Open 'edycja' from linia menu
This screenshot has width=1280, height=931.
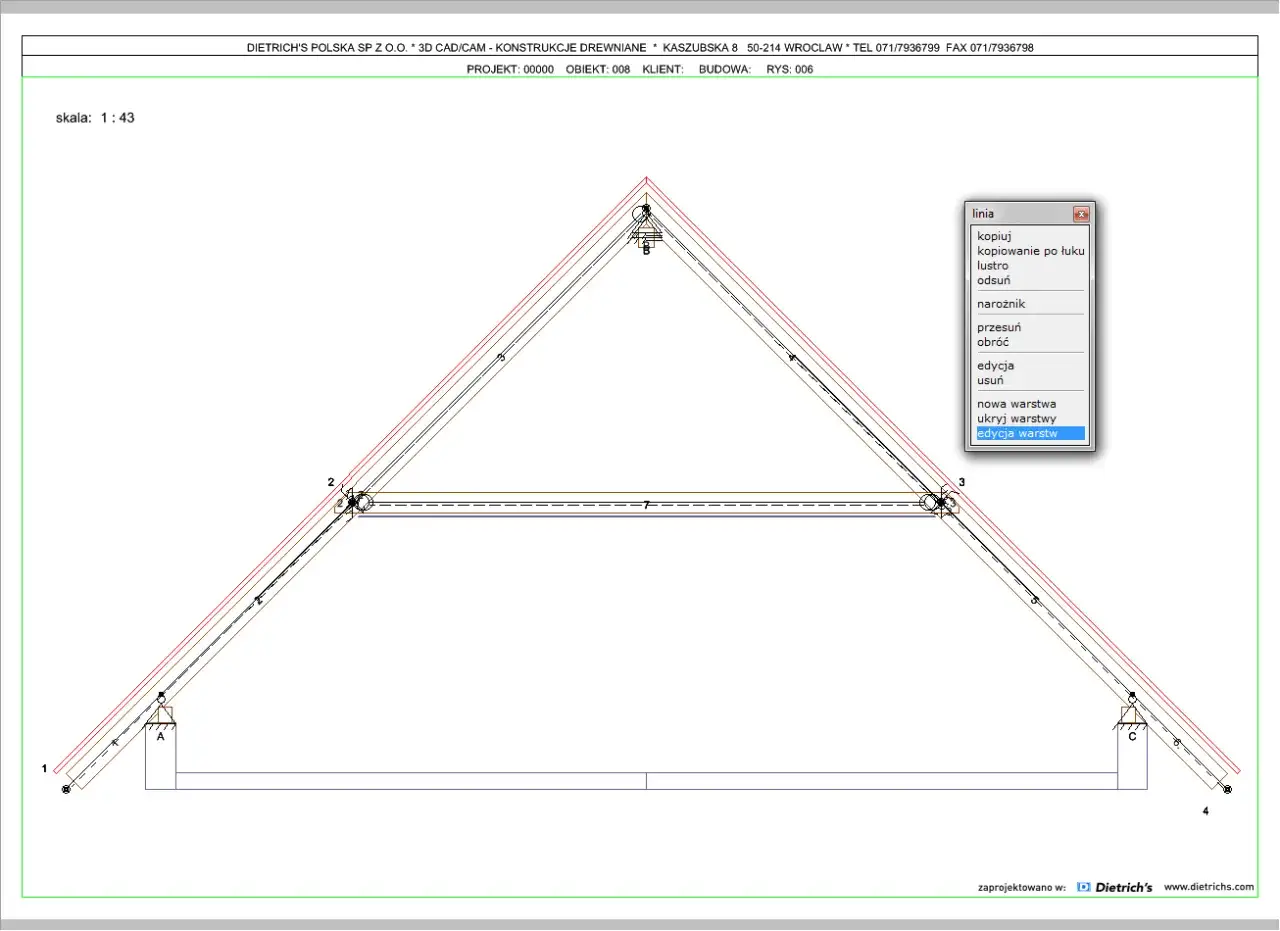pyautogui.click(x=996, y=366)
